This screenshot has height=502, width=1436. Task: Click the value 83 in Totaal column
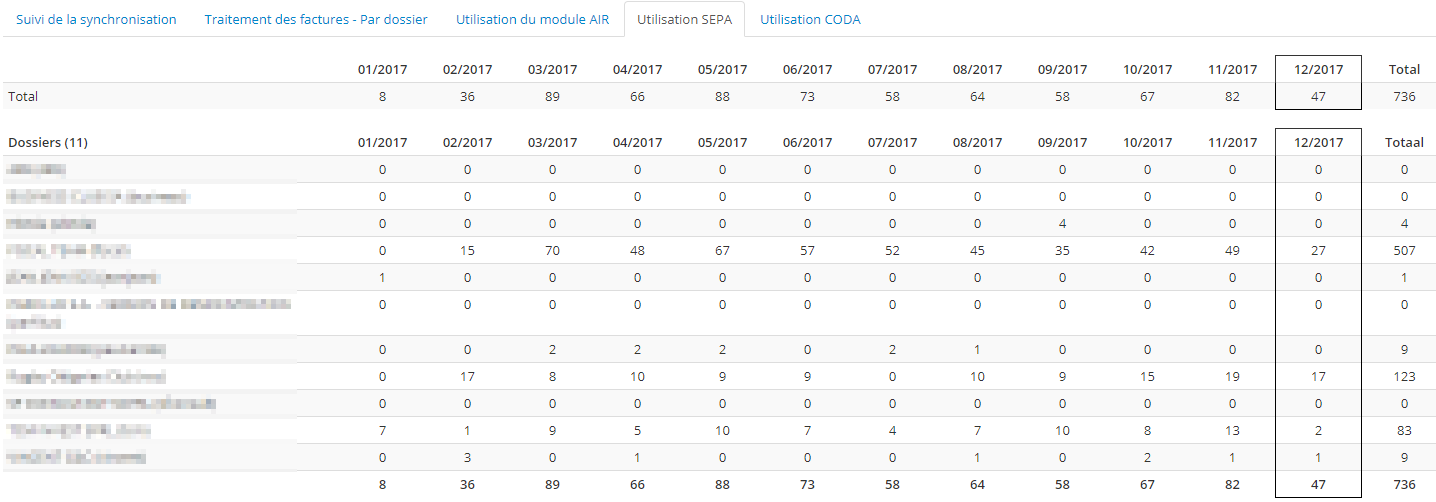(1404, 430)
